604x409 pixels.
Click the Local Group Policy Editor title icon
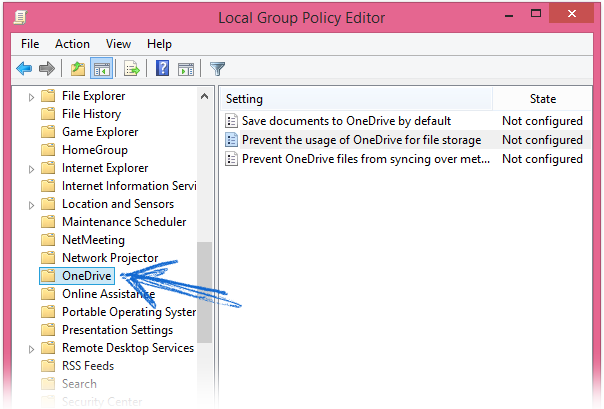[20, 17]
